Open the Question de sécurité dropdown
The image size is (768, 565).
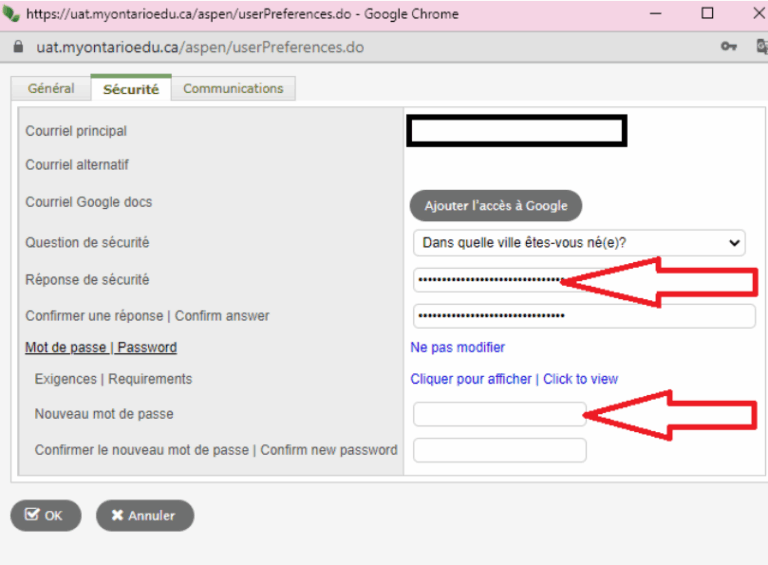(x=579, y=243)
